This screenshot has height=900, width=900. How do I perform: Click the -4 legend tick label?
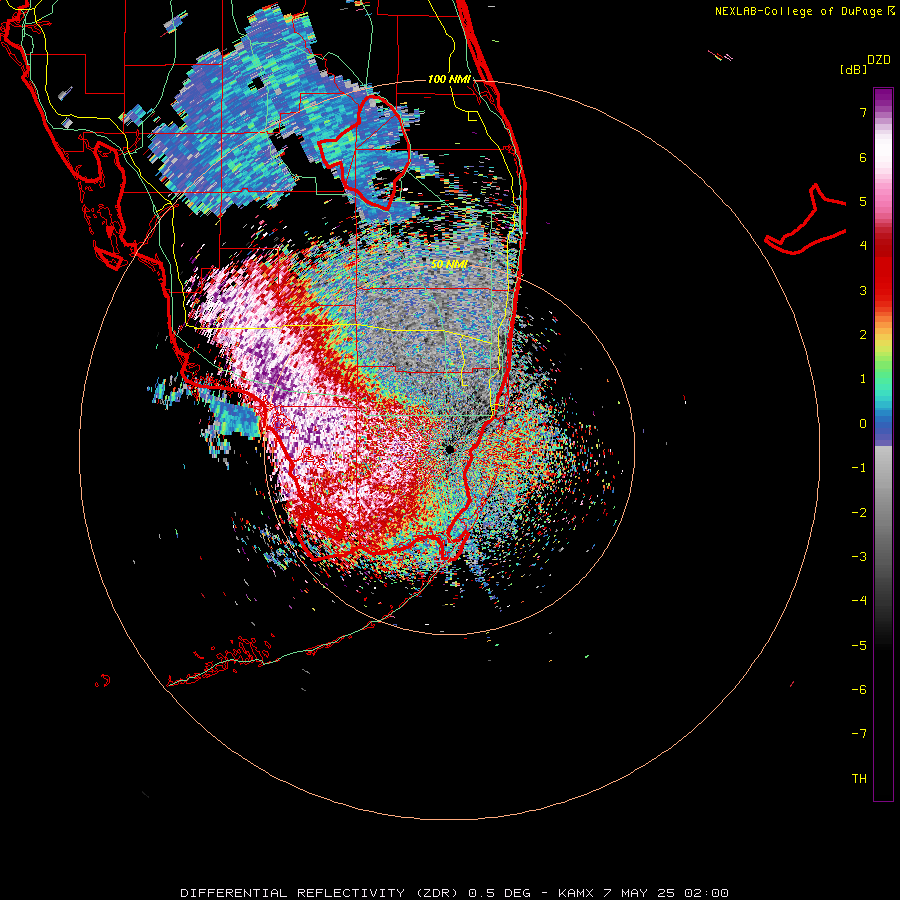pyautogui.click(x=859, y=600)
